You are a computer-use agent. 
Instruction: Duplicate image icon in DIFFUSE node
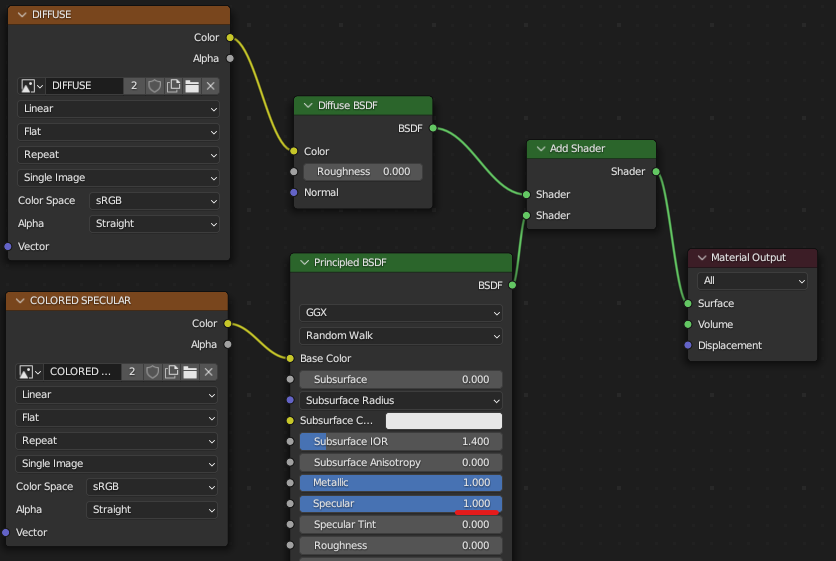pos(173,86)
